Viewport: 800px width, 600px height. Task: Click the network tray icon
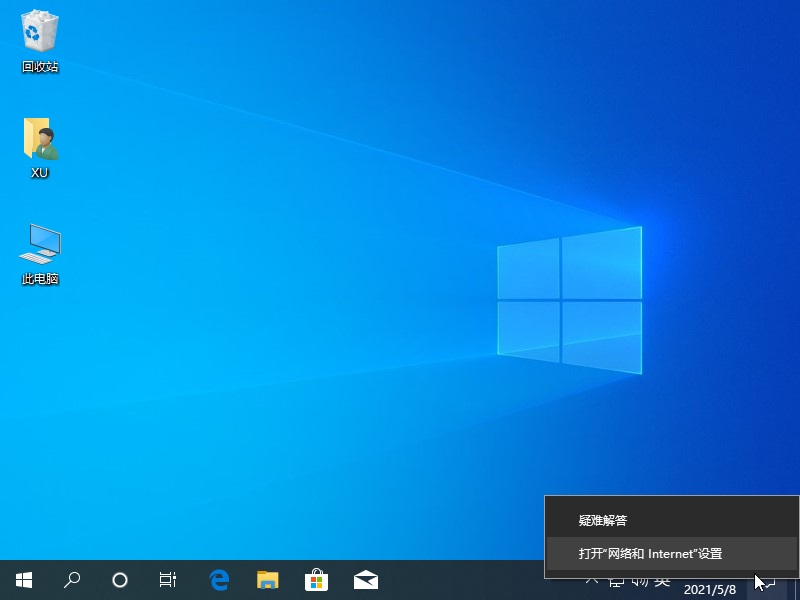(616, 581)
